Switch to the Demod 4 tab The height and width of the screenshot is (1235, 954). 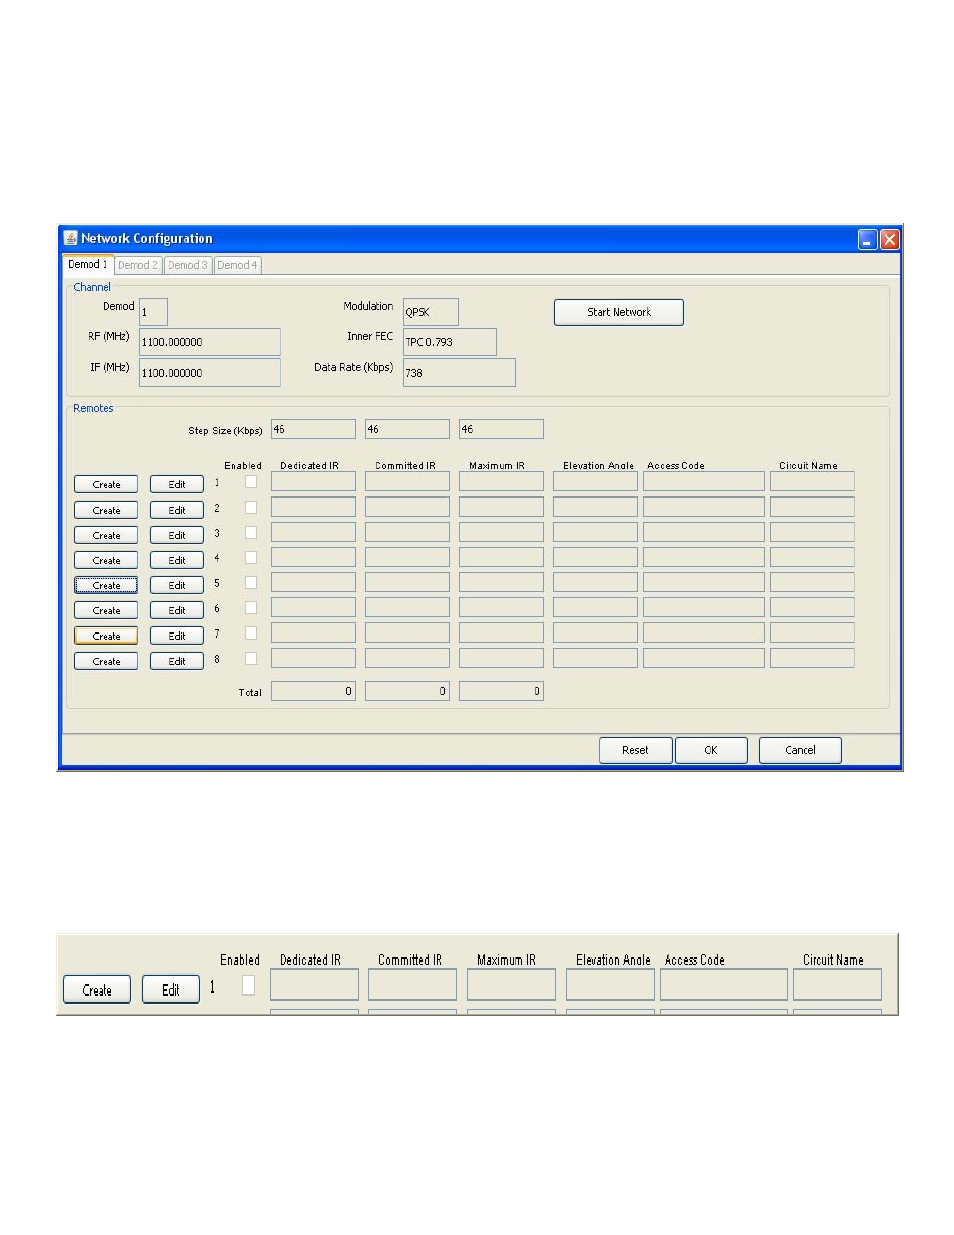237,265
